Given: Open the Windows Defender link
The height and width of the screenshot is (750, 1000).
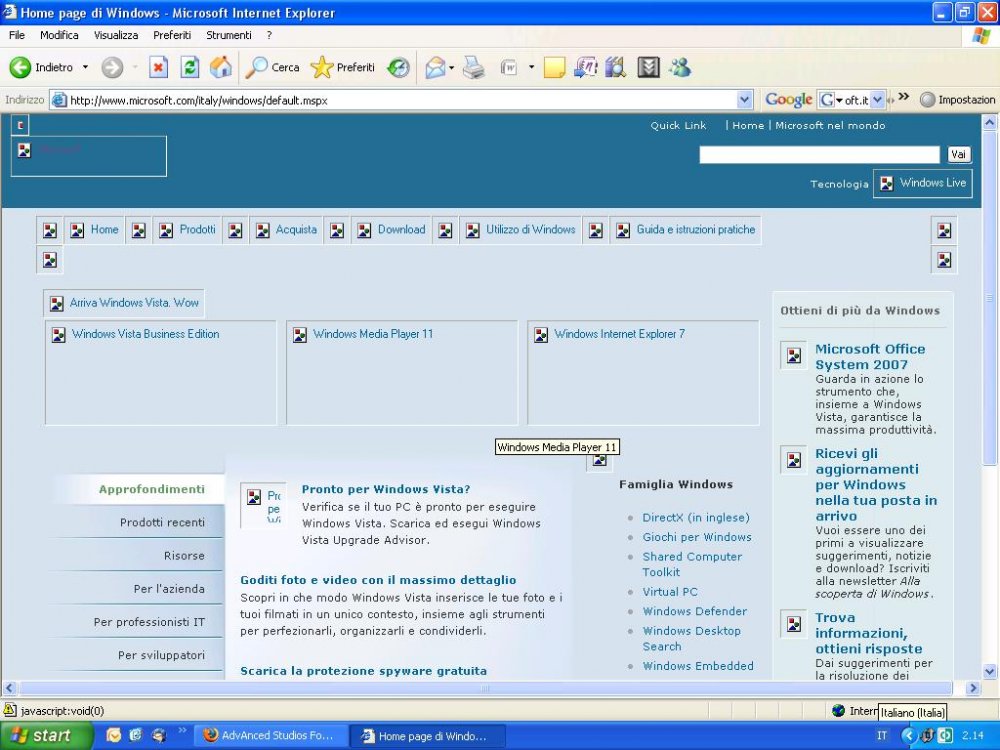Looking at the screenshot, I should 695,611.
